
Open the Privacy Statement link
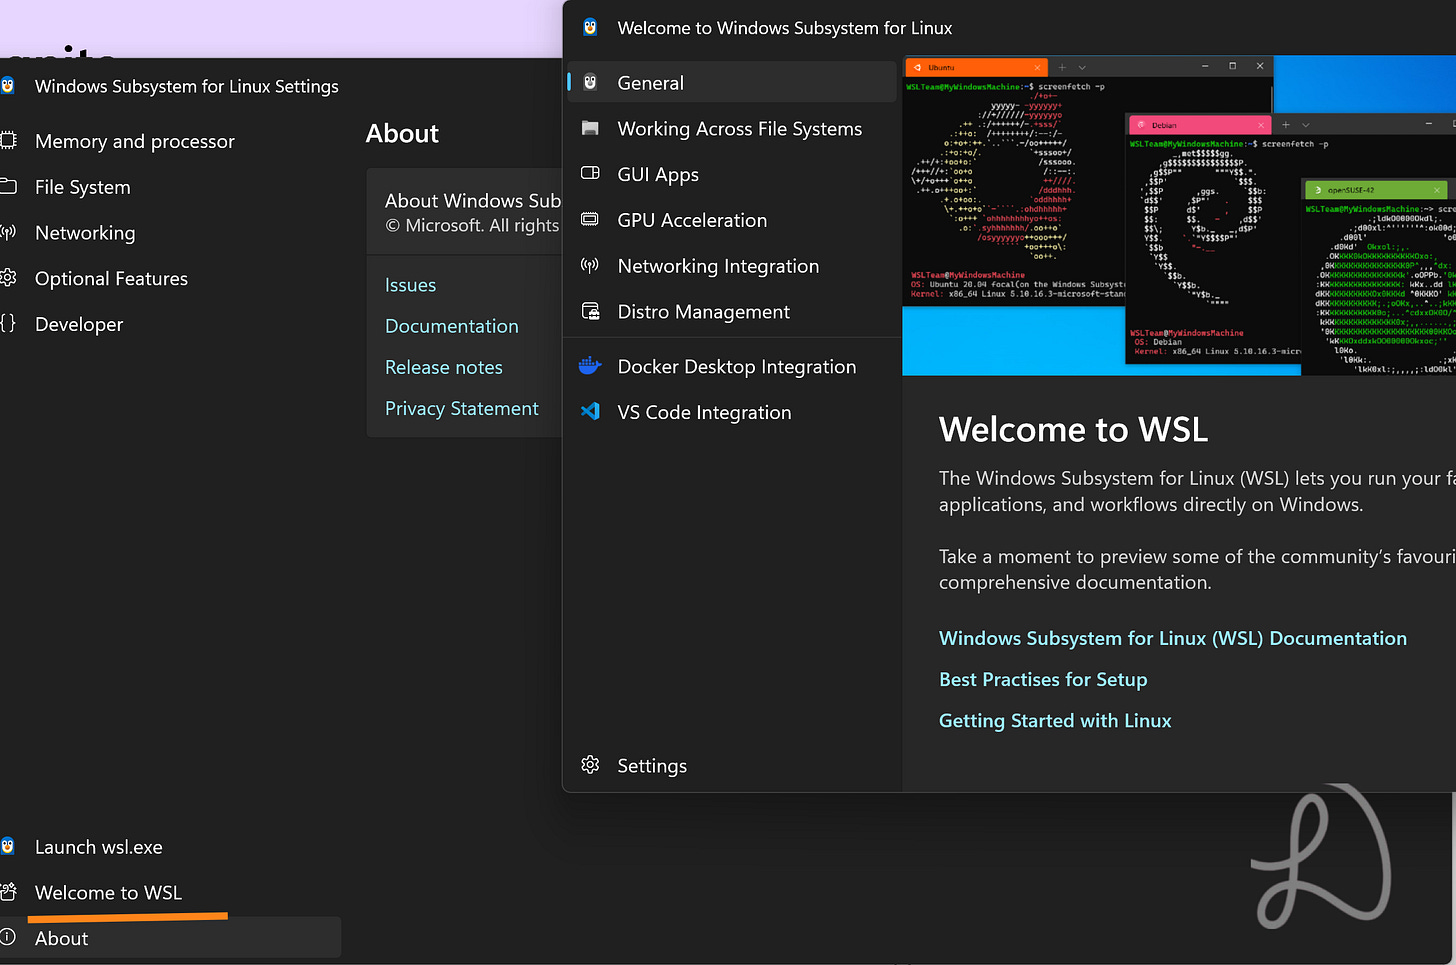click(x=461, y=408)
